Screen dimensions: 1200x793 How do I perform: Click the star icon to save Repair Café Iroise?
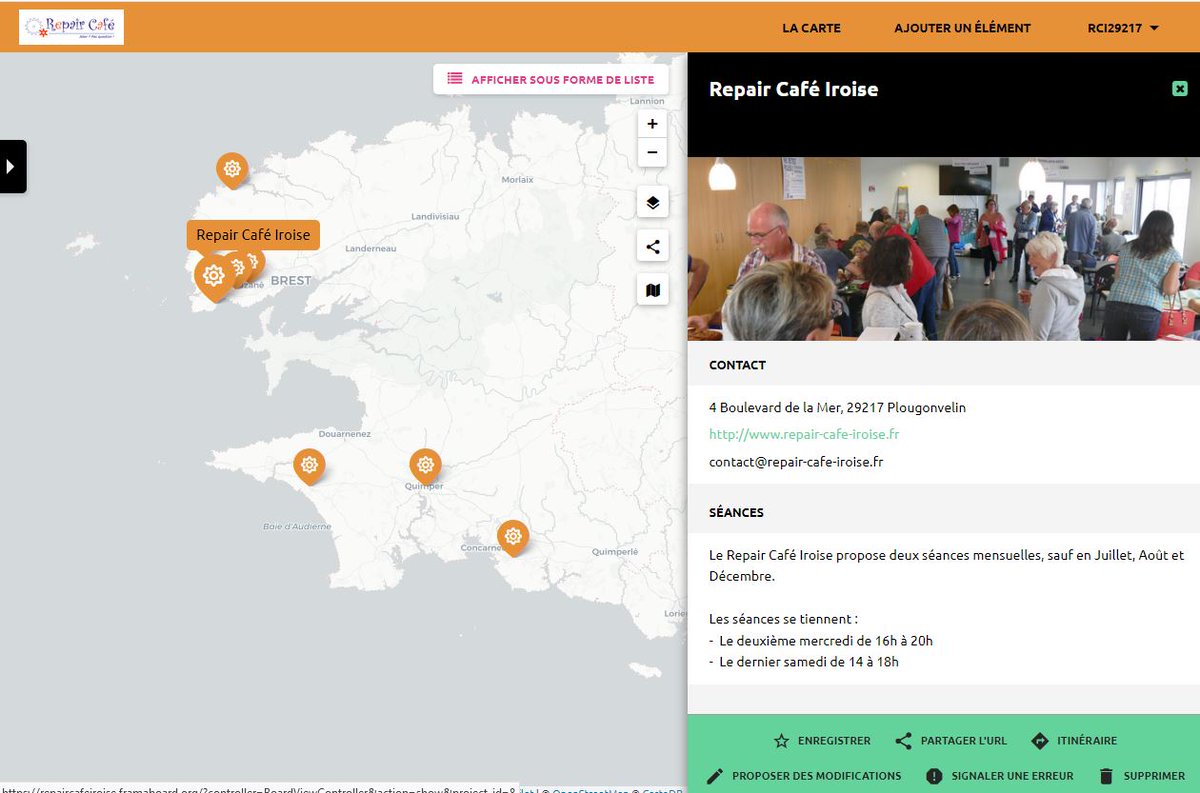(x=782, y=740)
